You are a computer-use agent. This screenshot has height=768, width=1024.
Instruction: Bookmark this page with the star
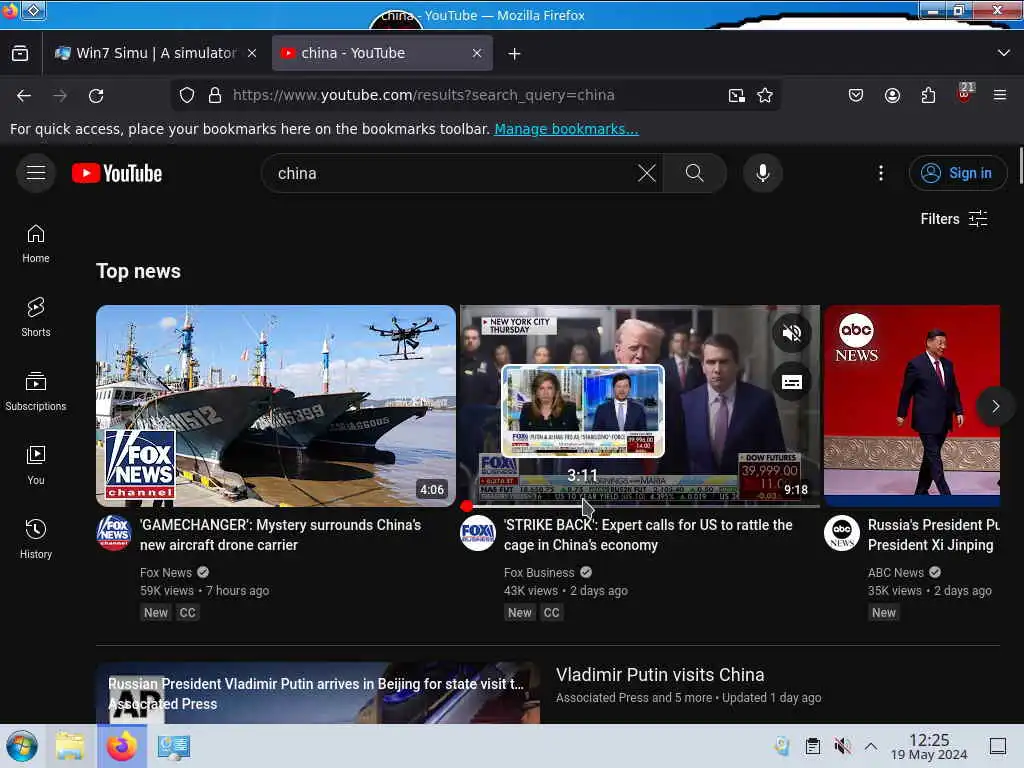[765, 95]
